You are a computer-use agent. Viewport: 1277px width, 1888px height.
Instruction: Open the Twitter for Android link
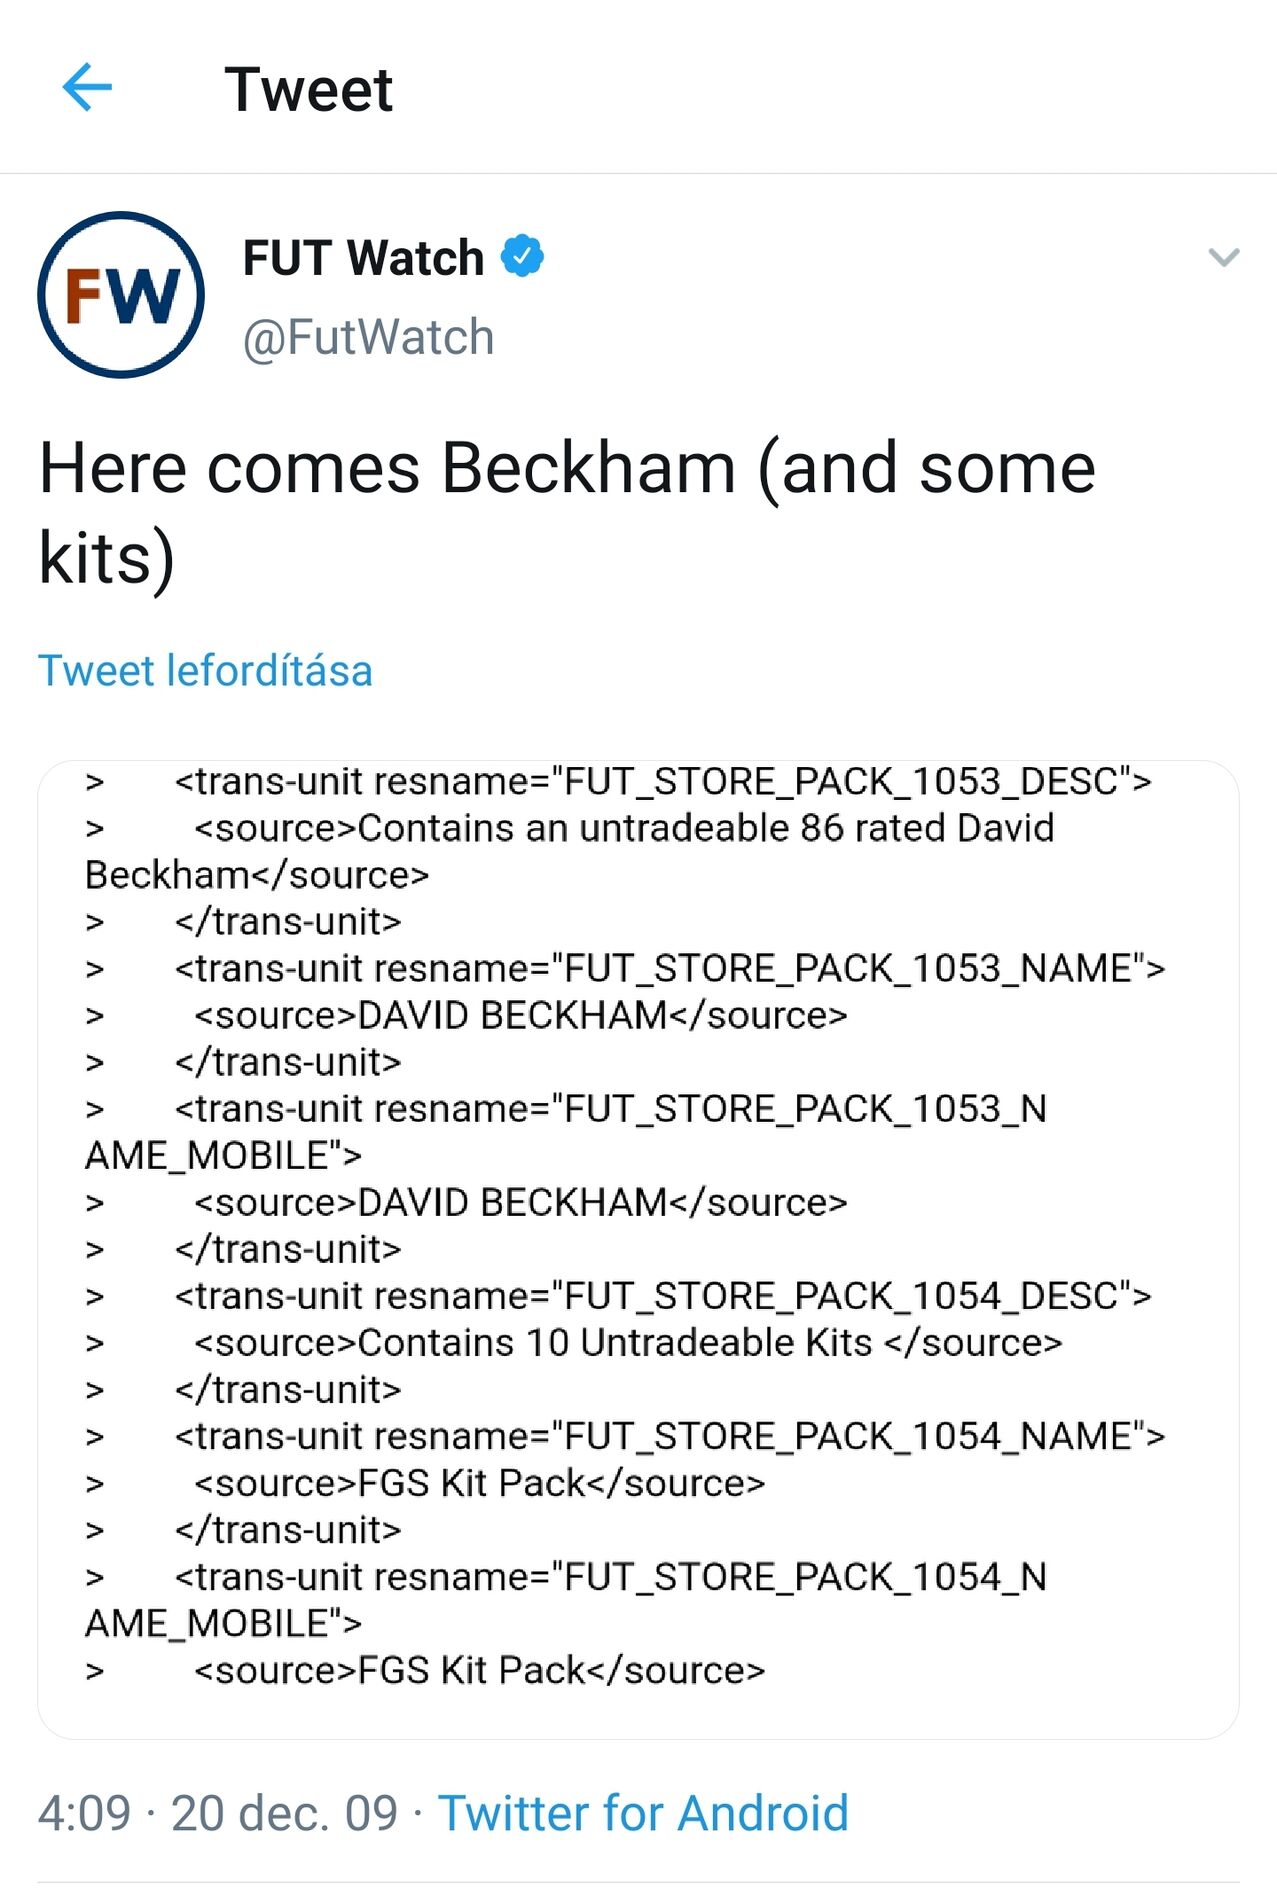(643, 1812)
